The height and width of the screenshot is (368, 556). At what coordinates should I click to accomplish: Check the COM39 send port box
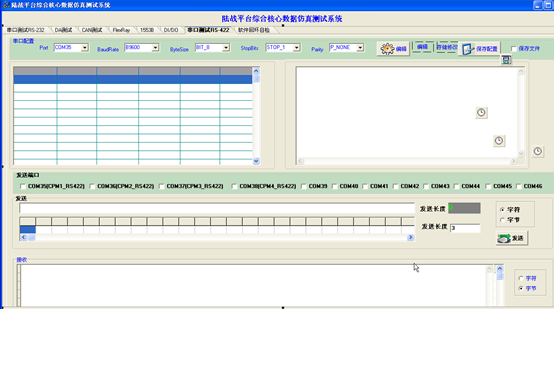coord(304,186)
